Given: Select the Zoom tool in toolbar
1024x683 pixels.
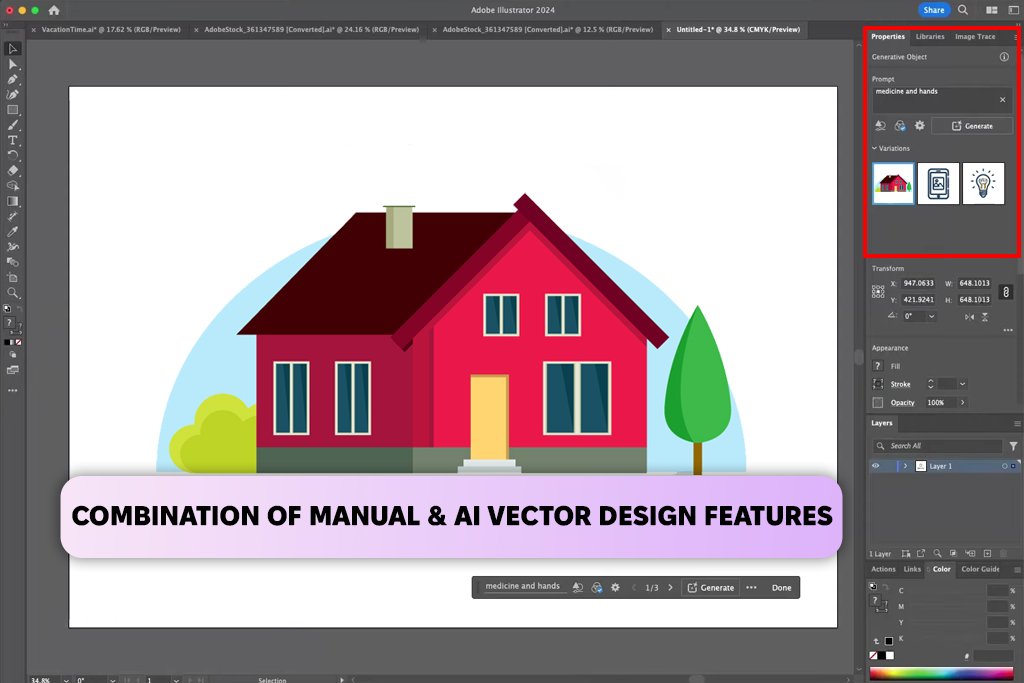Looking at the screenshot, I should (12, 293).
